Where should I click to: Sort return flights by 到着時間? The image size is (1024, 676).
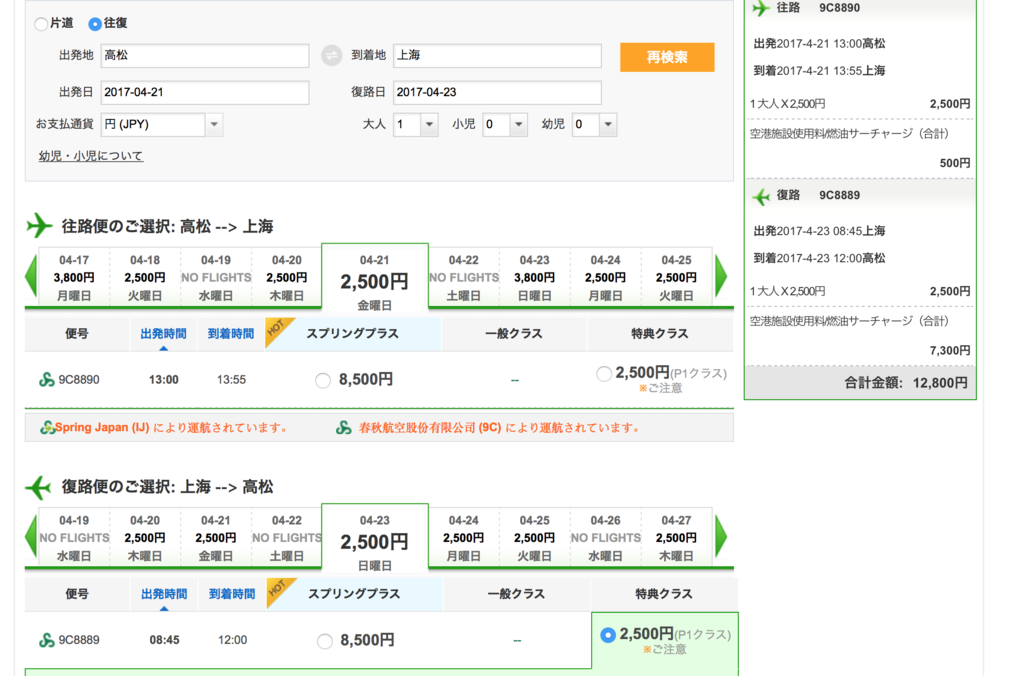232,594
